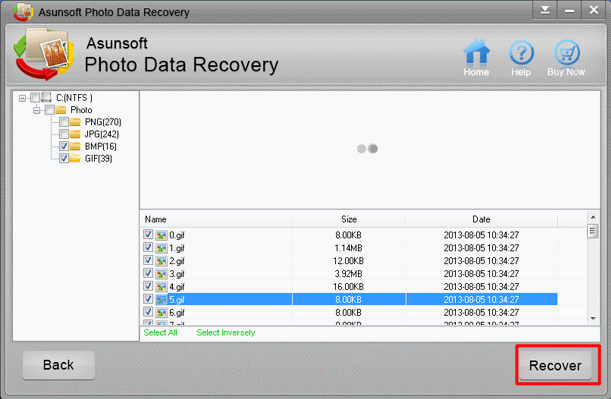Uncheck the 2.gif file checkbox

[x=148, y=260]
